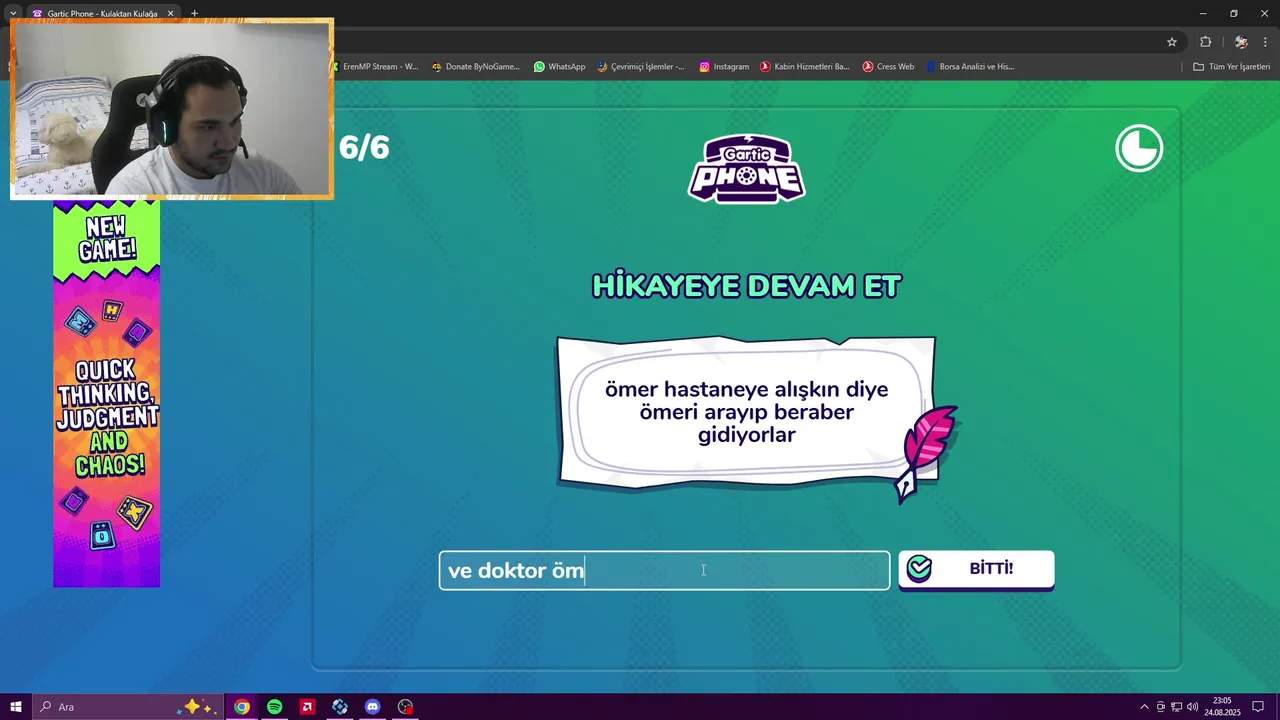Focus the story continuation text field
This screenshot has height=720, width=1280.
(664, 570)
